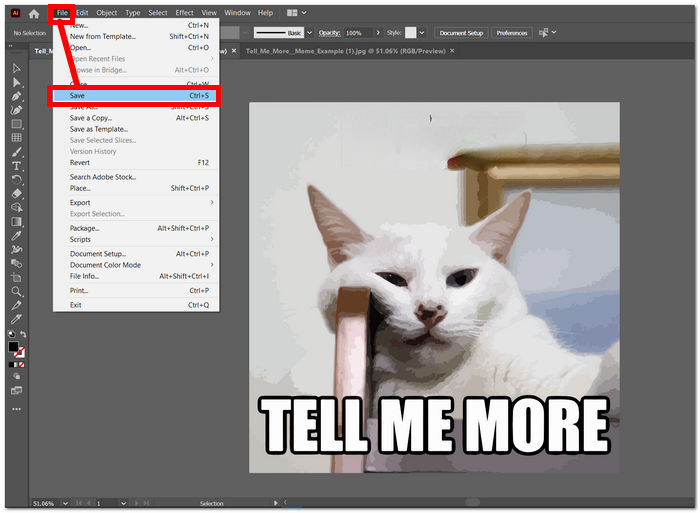Open the Style dropdown arrow
Screen dimensions: 700x513
pyautogui.click(x=421, y=33)
